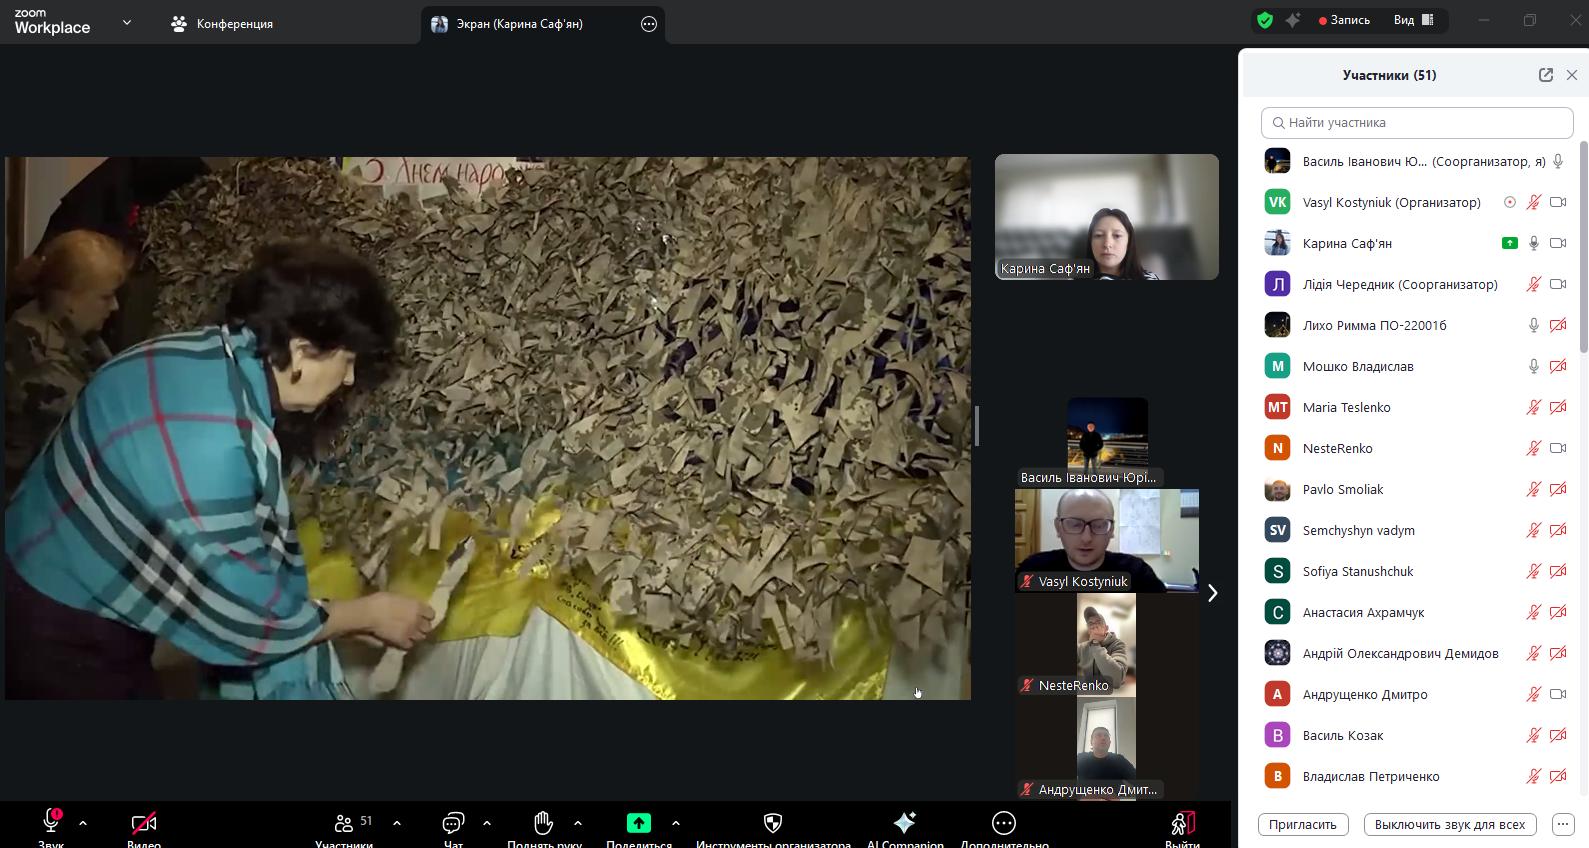Open more options on the shared screen tab
Image resolution: width=1589 pixels, height=848 pixels.
point(649,24)
